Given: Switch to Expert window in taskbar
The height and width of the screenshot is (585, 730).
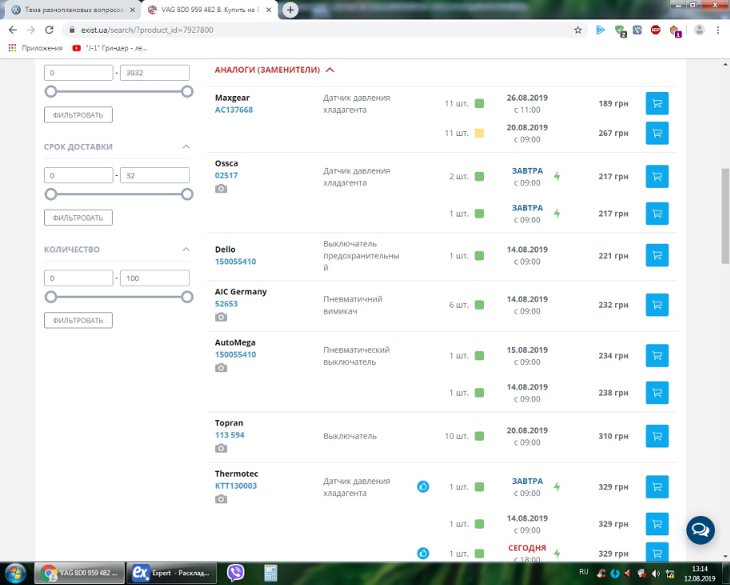Looking at the screenshot, I should point(171,573).
